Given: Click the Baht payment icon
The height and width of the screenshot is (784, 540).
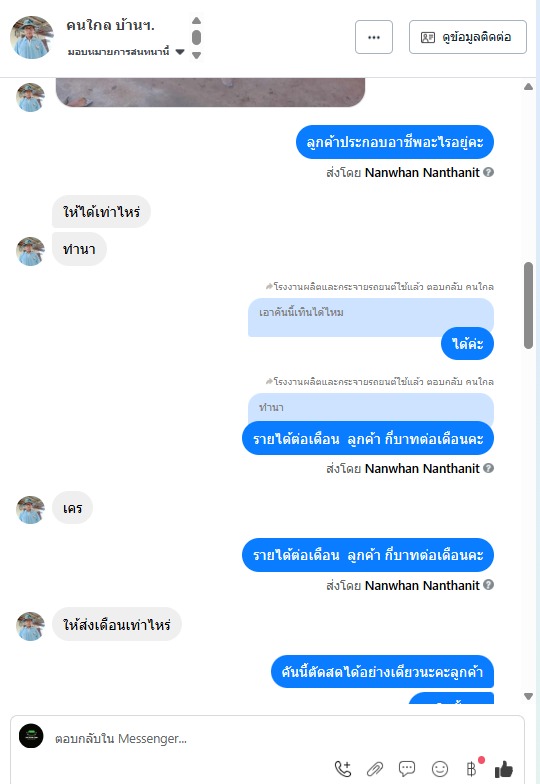Looking at the screenshot, I should [472, 768].
